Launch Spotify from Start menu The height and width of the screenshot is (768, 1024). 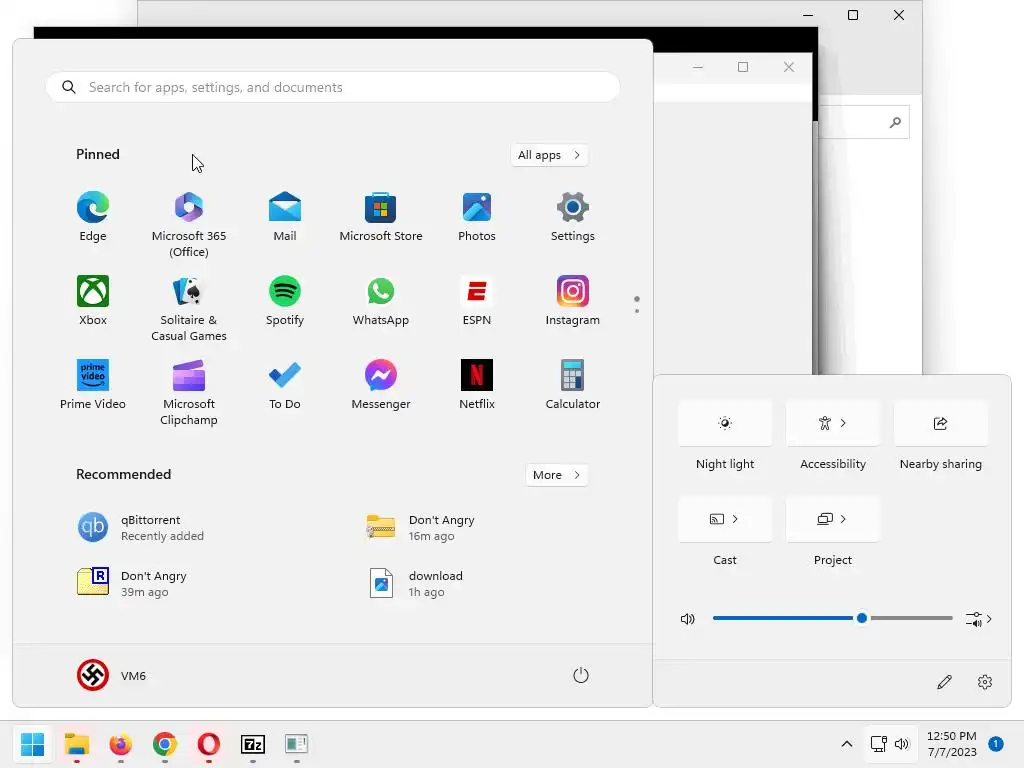point(285,301)
